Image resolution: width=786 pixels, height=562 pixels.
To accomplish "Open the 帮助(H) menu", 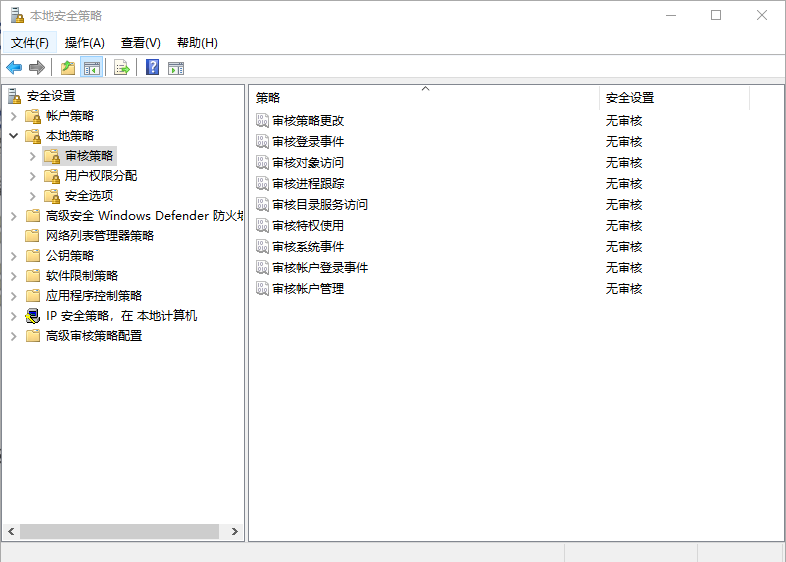I will [198, 43].
